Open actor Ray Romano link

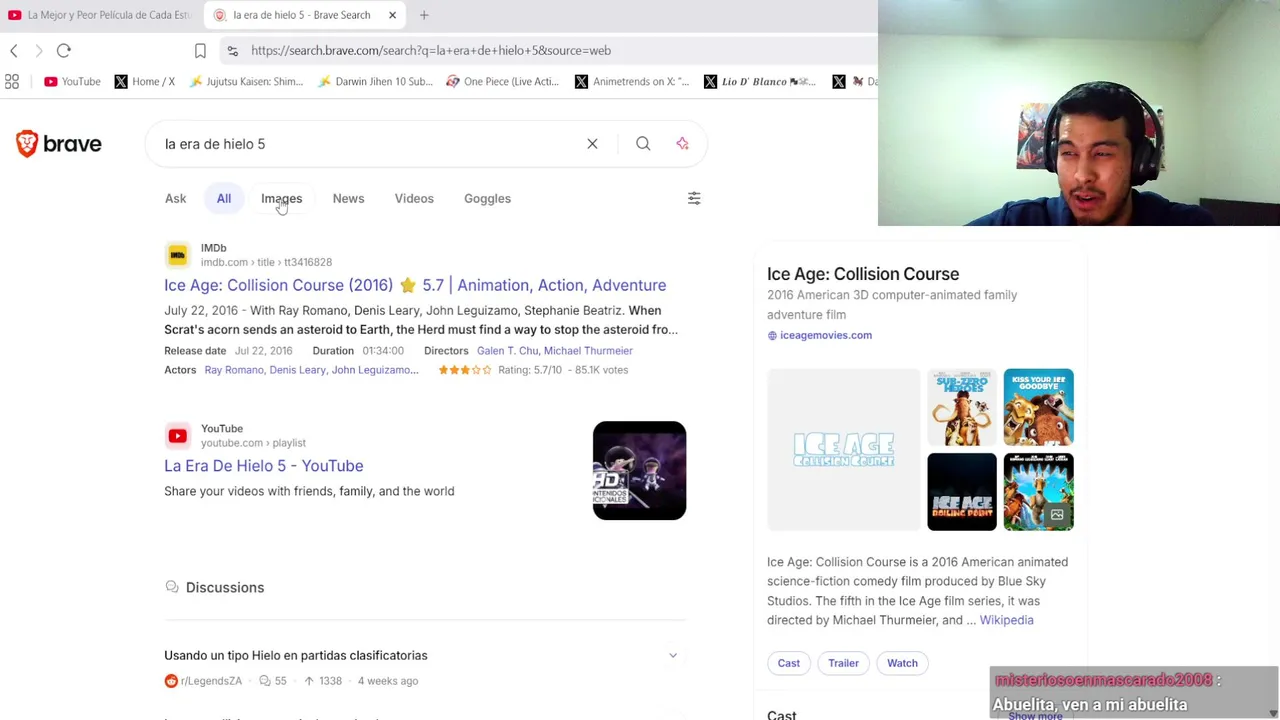coord(234,370)
